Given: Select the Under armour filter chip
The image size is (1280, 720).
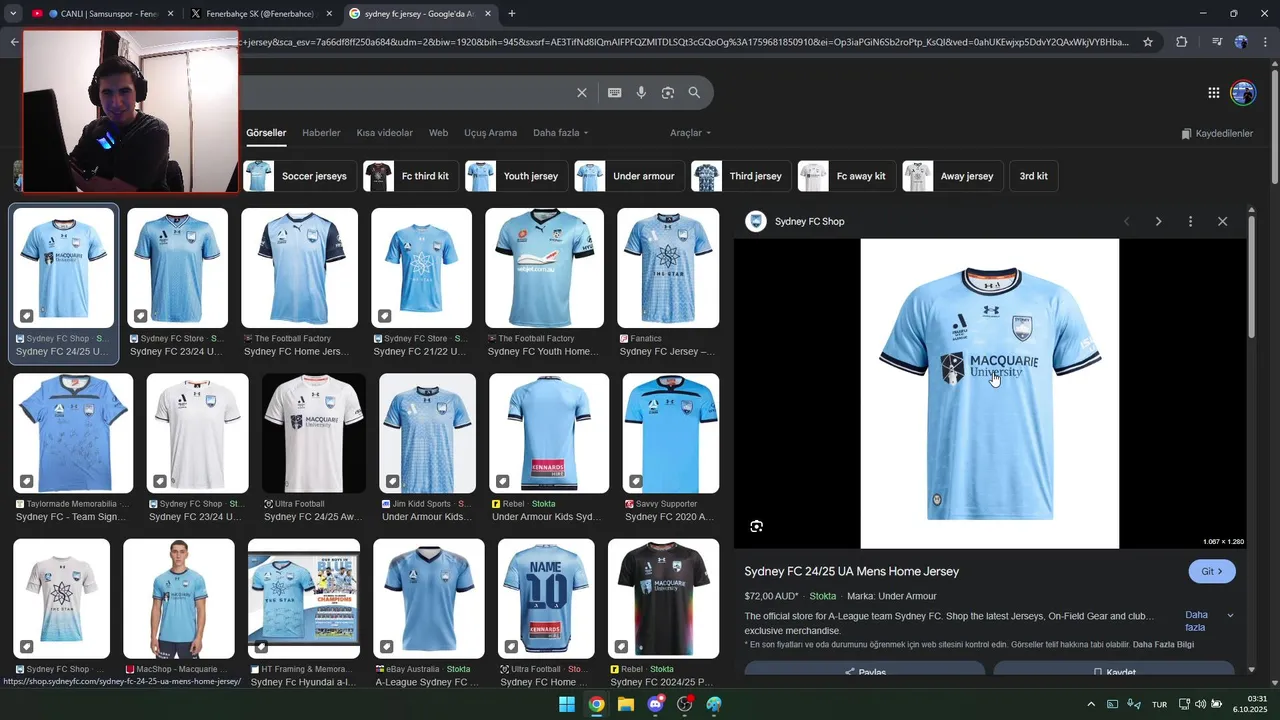Looking at the screenshot, I should point(629,176).
